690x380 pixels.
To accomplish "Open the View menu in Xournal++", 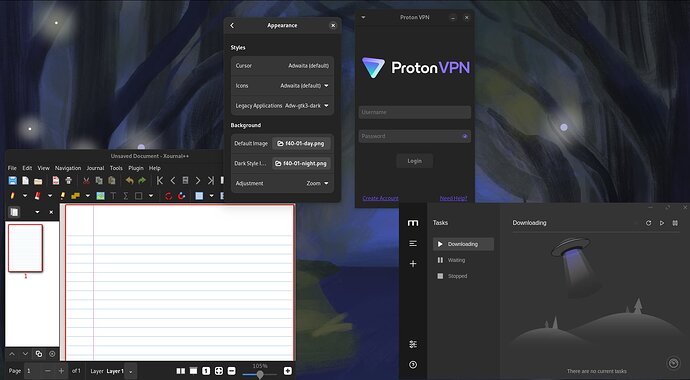I will coord(44,168).
